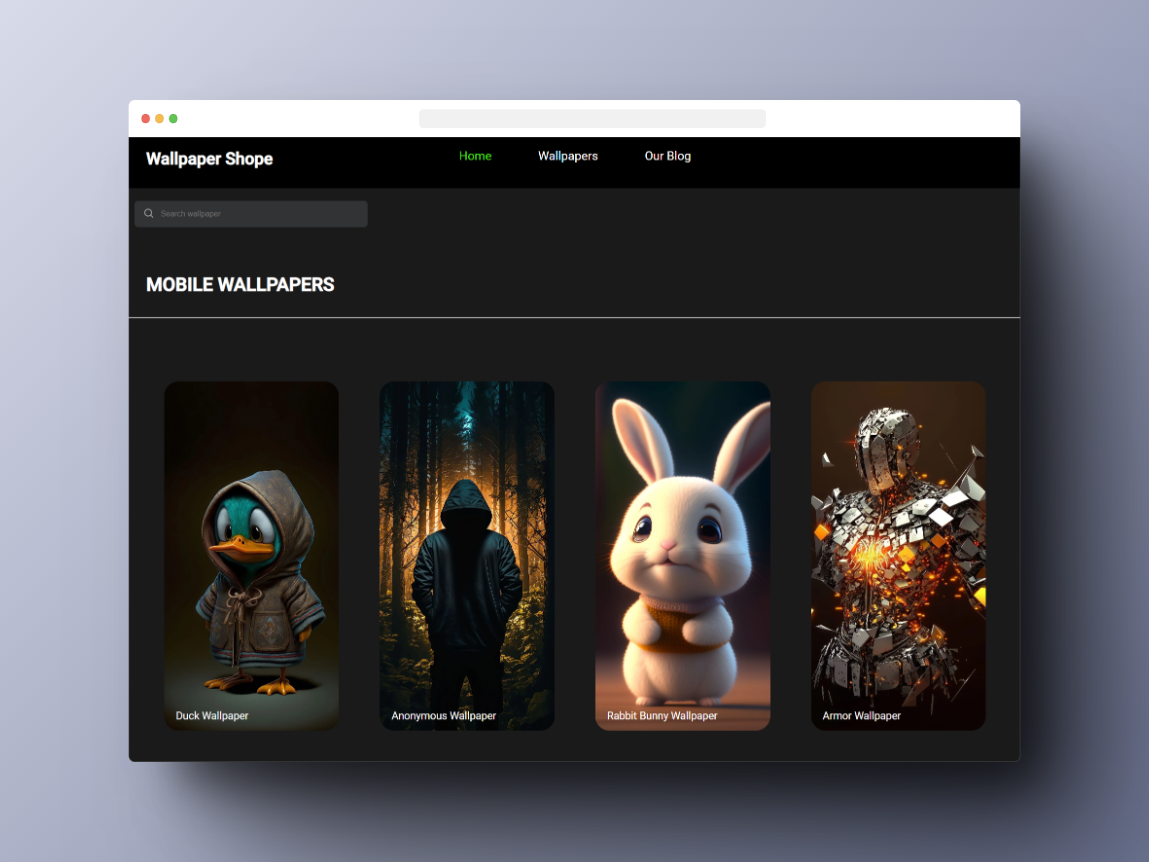Open the Wallpapers menu item
This screenshot has width=1149, height=862.
(x=567, y=156)
